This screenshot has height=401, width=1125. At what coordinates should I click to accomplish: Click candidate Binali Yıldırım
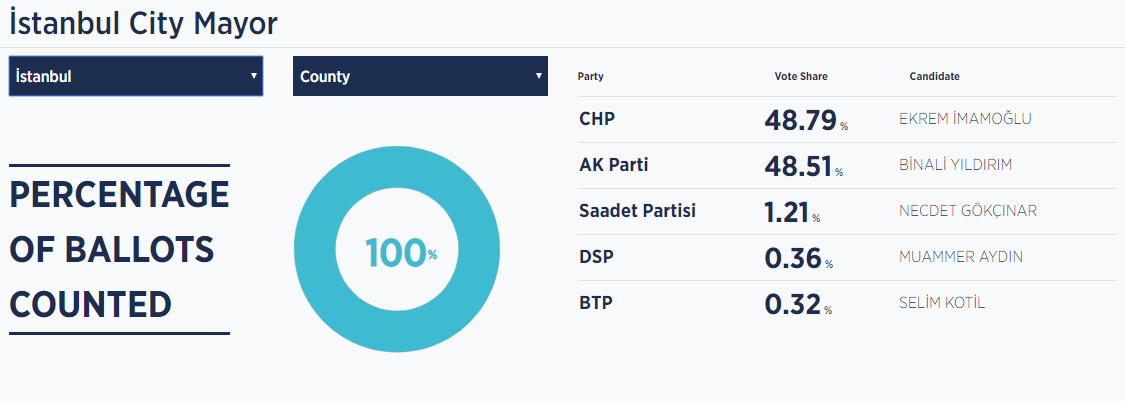[x=955, y=165]
